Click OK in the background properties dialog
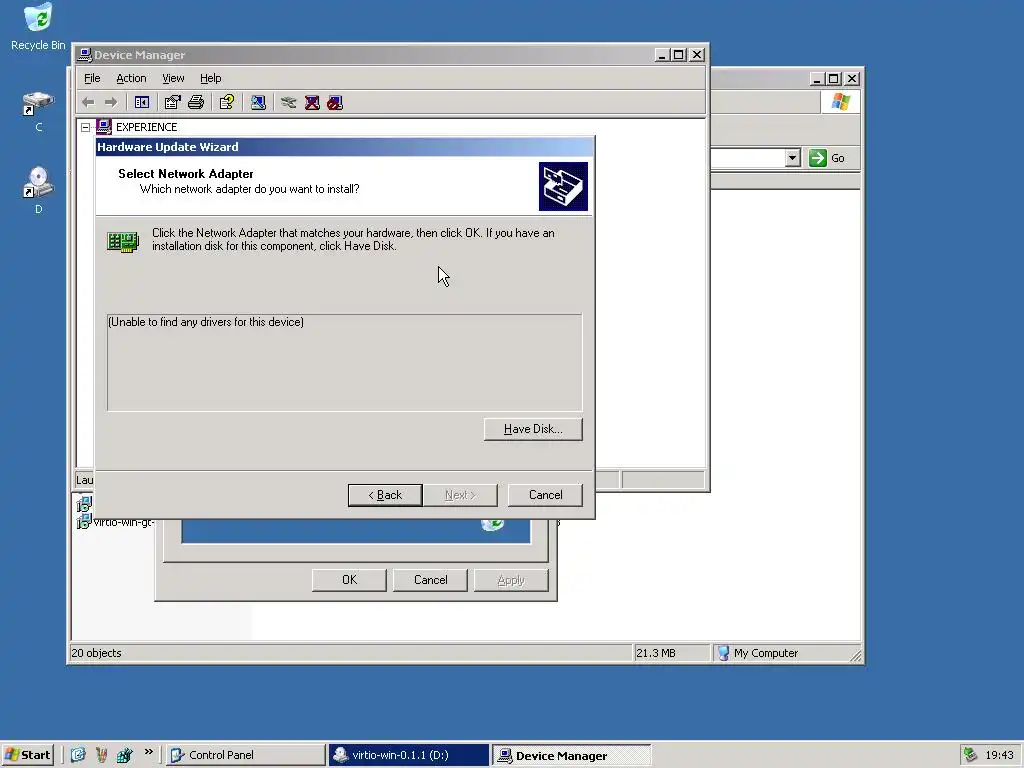 coord(349,580)
